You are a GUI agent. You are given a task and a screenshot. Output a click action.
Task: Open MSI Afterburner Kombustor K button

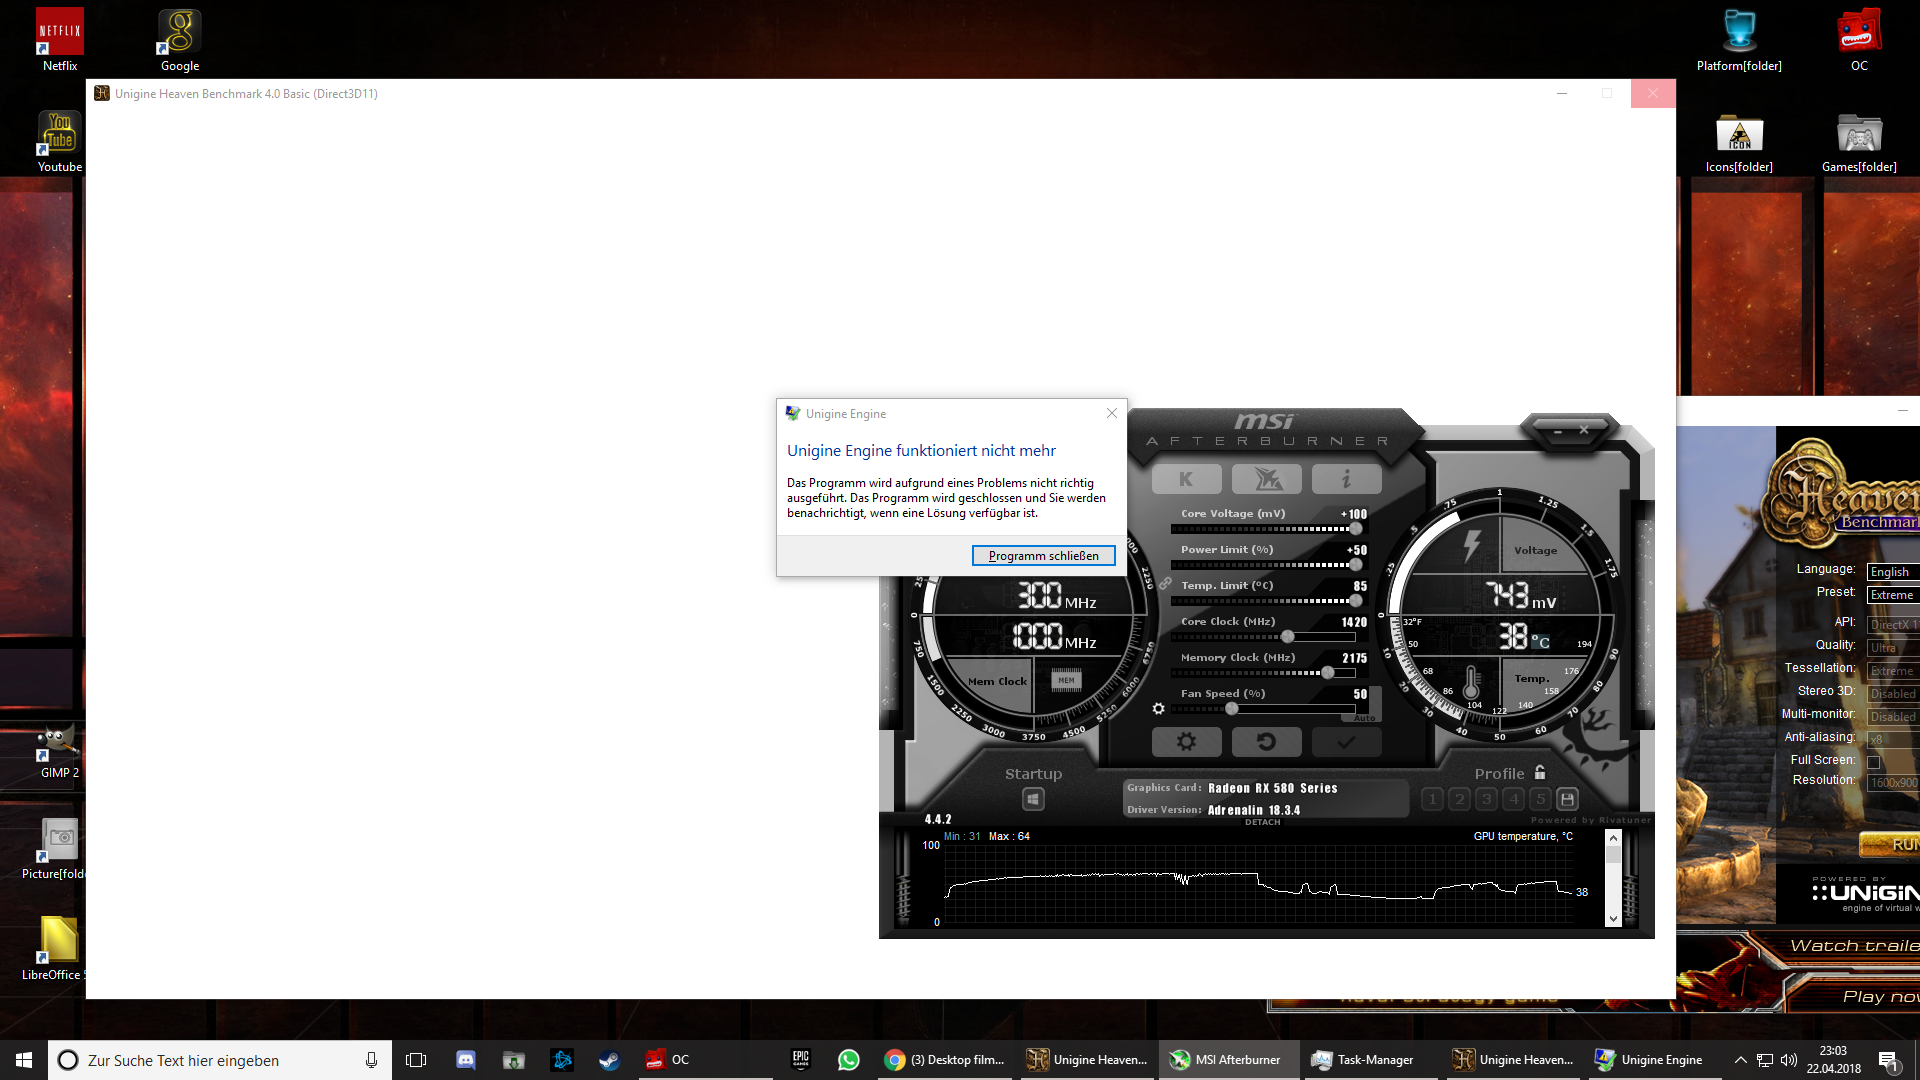[1186, 479]
